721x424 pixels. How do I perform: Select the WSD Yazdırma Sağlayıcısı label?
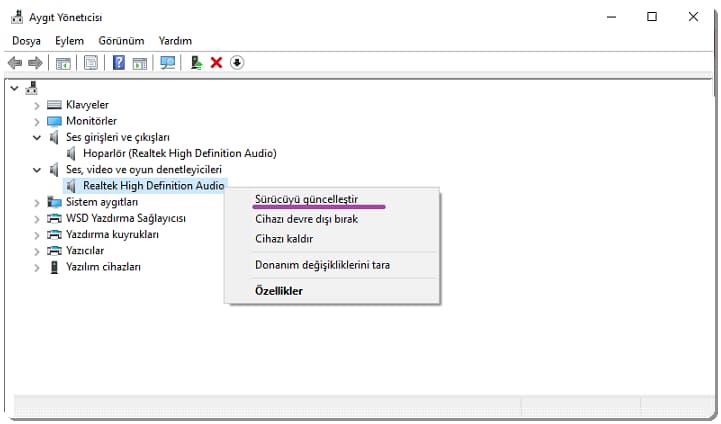pos(126,218)
